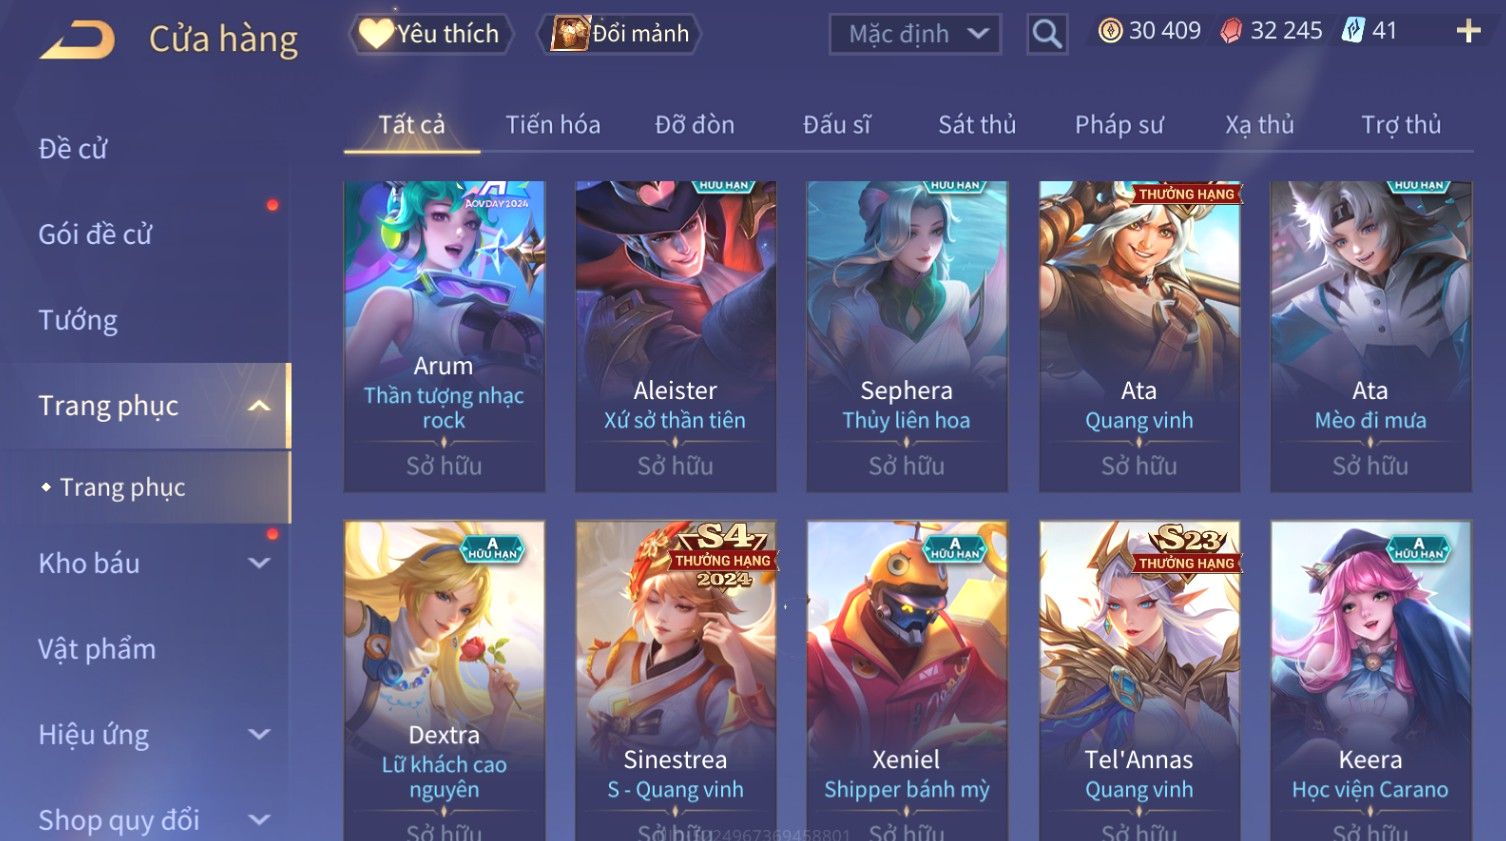1506x841 pixels.
Task: Select the Tiến hóa tab
Action: tap(553, 125)
